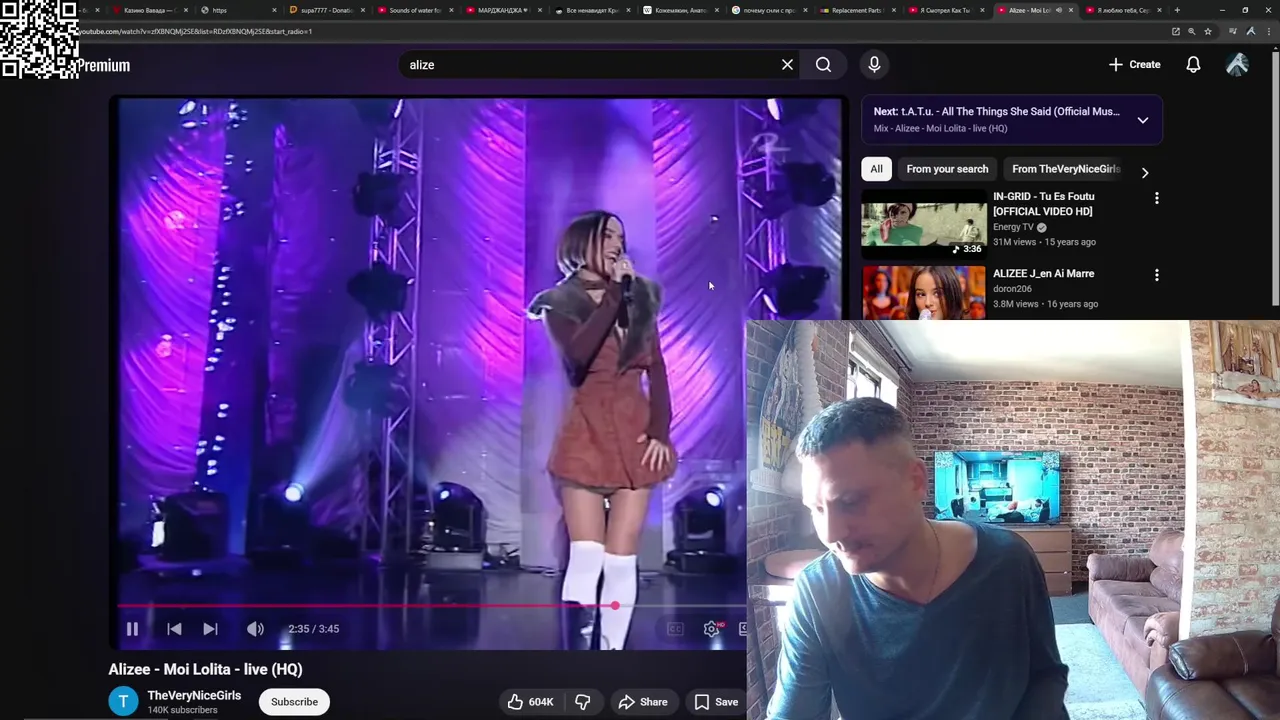1280x720 pixels.
Task: Close the active 'Alizee - Moi Lol' tab
Action: [1071, 10]
